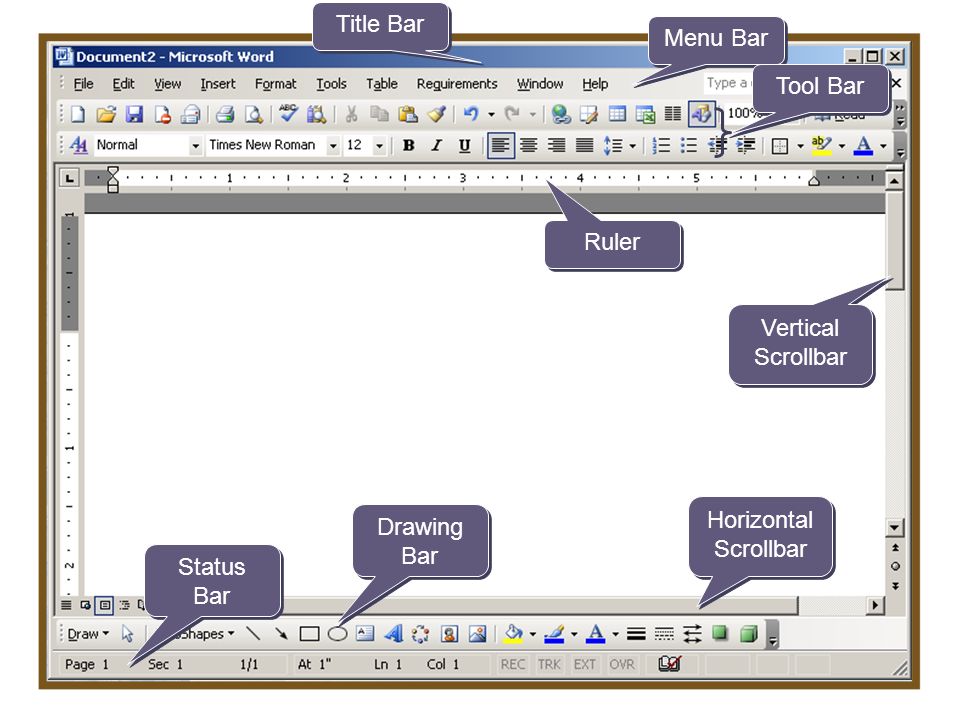Viewport: 960px width, 720px height.
Task: Toggle Italic formatting
Action: point(437,146)
